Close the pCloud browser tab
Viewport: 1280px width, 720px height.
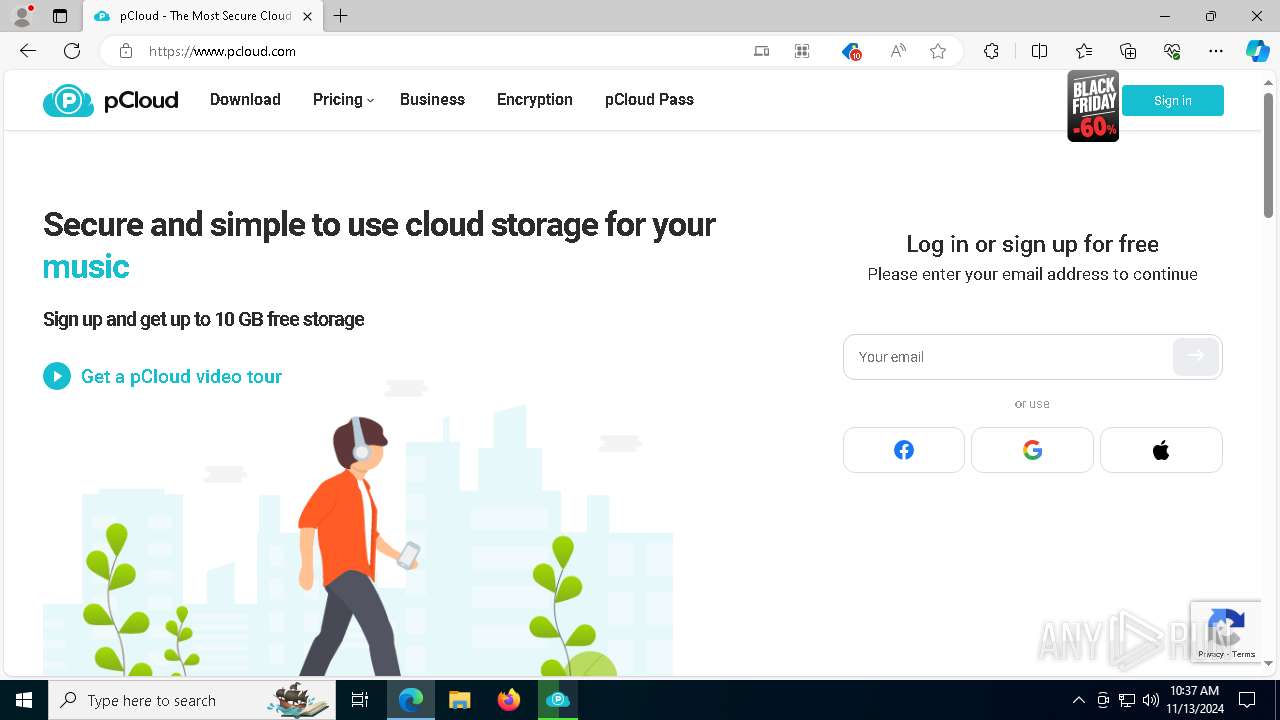pos(307,16)
